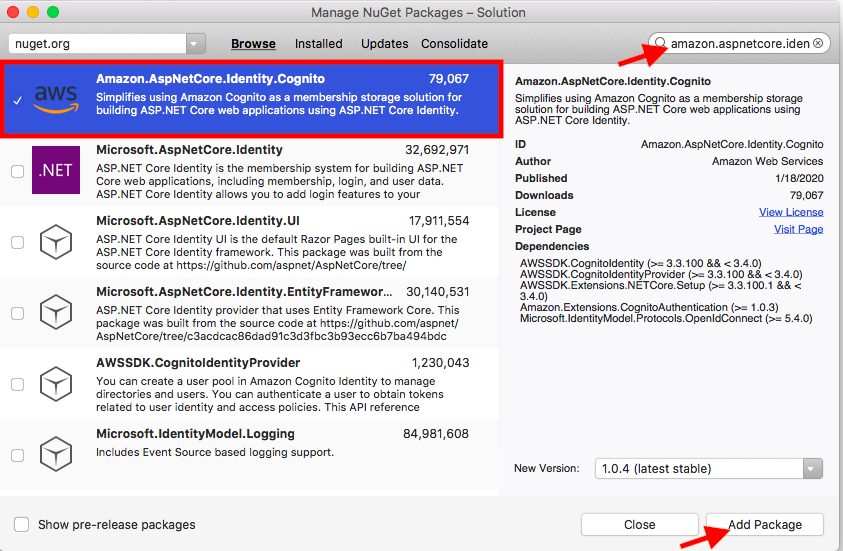Click the Dependencies heading in the details pane
The image size is (843, 551).
[552, 246]
